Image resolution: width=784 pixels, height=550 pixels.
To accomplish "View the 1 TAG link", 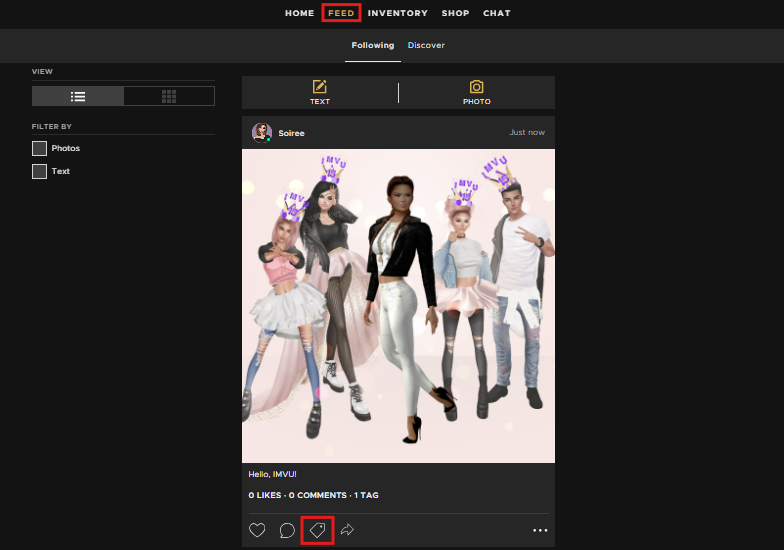I will pos(366,495).
